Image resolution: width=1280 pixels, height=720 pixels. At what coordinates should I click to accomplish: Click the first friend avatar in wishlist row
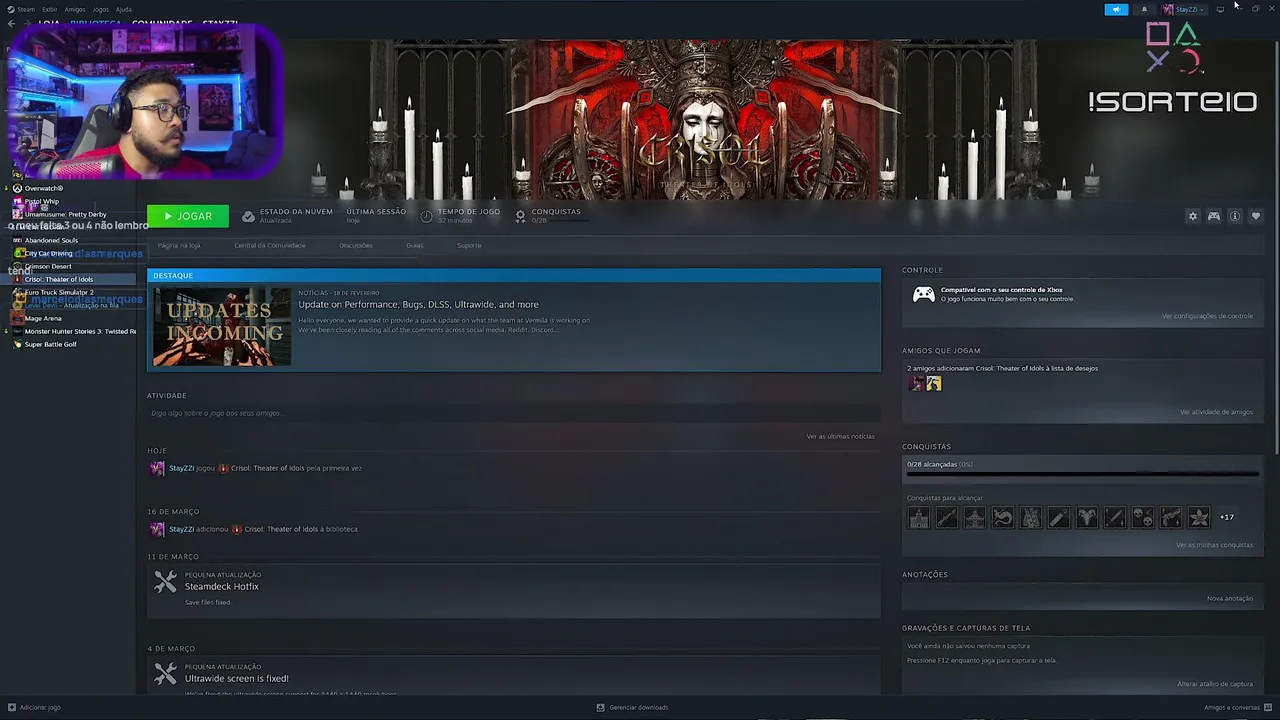pyautogui.click(x=916, y=383)
